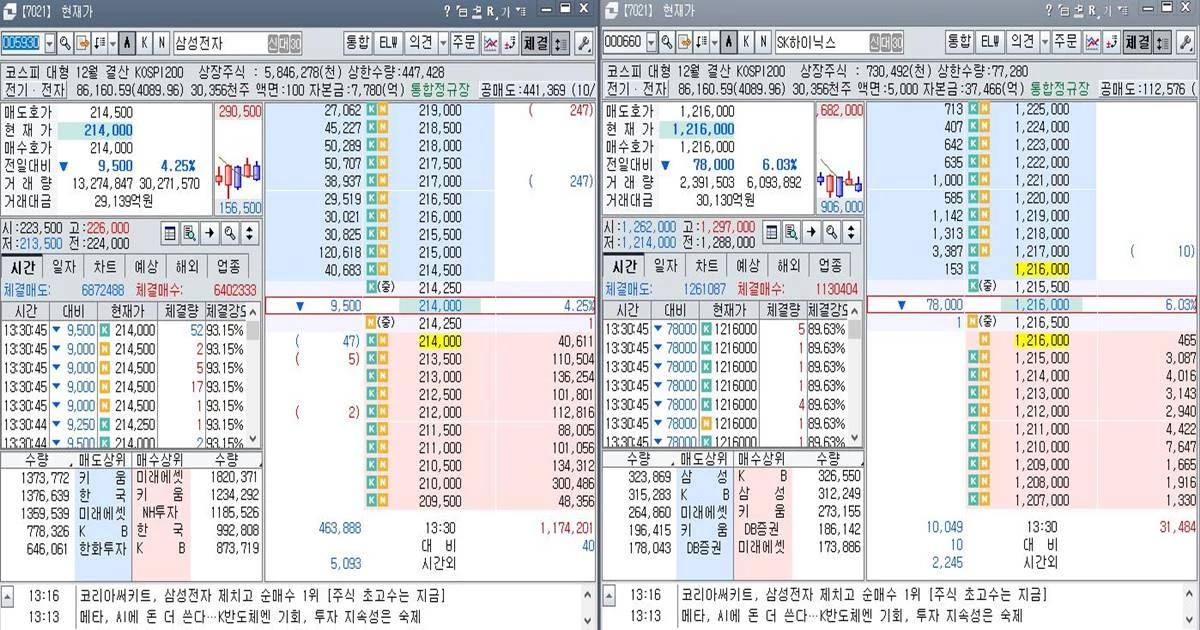Switch to 업종 tab in SK Hynix window

tap(830, 266)
